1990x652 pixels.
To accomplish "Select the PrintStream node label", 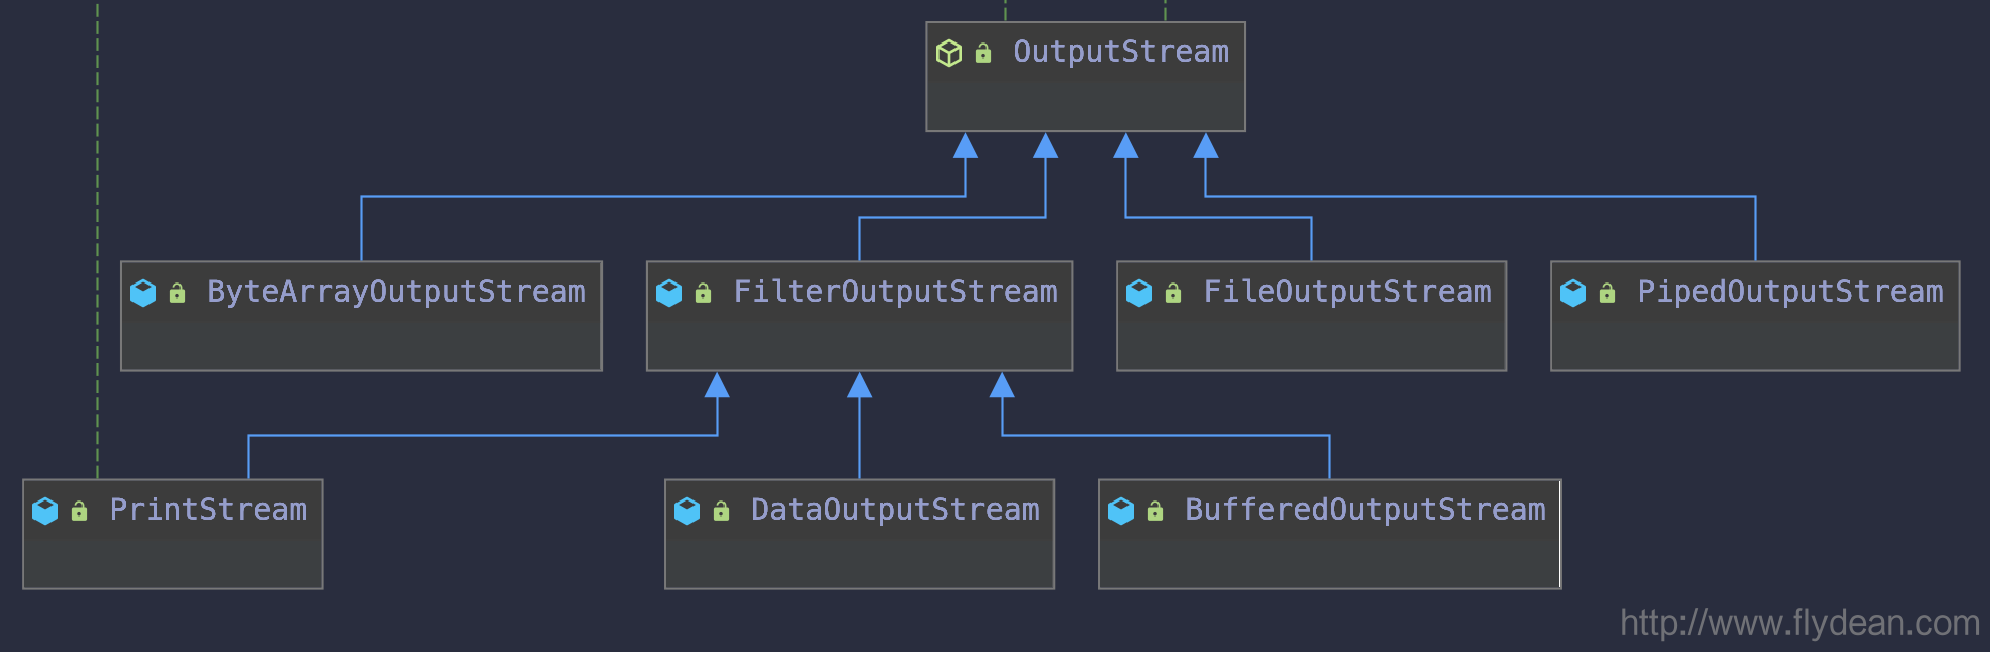I will click(208, 510).
